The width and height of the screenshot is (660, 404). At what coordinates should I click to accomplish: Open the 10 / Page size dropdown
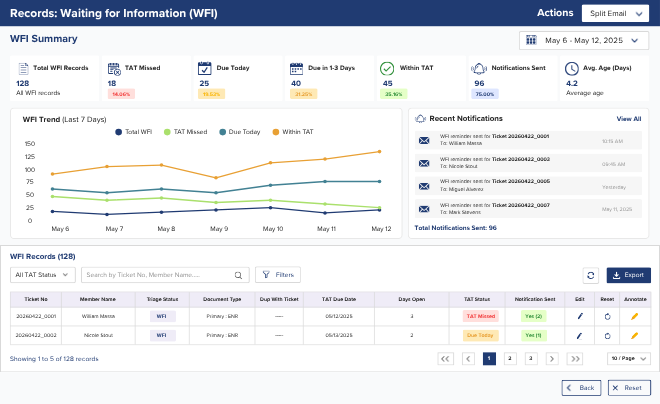pyautogui.click(x=628, y=359)
